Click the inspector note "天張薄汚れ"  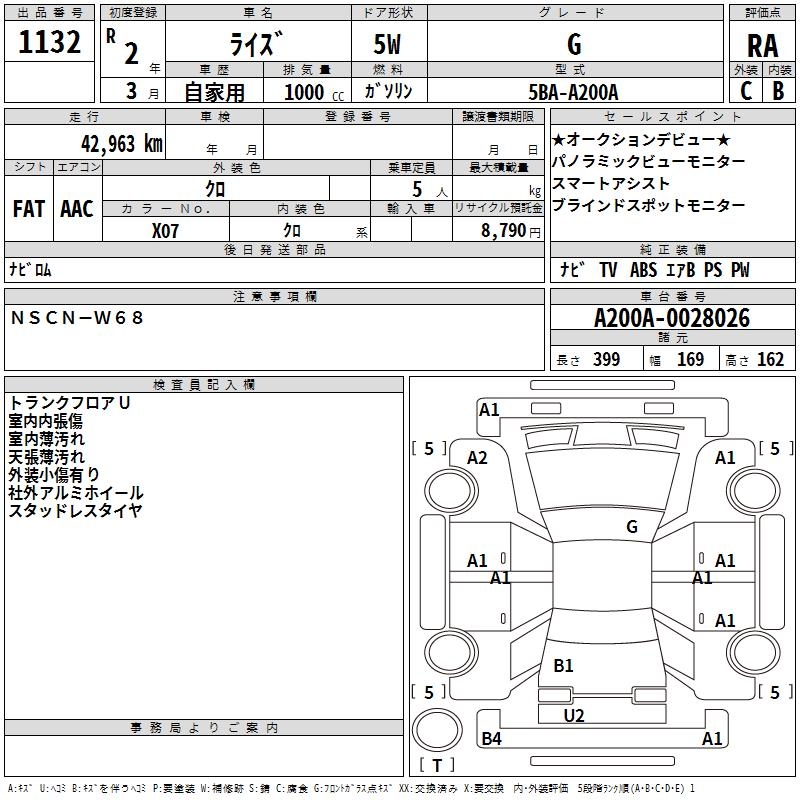(x=46, y=457)
